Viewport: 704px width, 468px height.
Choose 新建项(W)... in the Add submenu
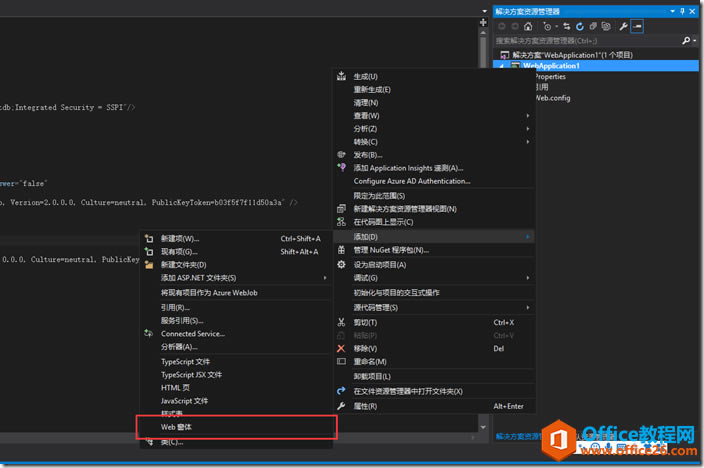click(x=180, y=239)
